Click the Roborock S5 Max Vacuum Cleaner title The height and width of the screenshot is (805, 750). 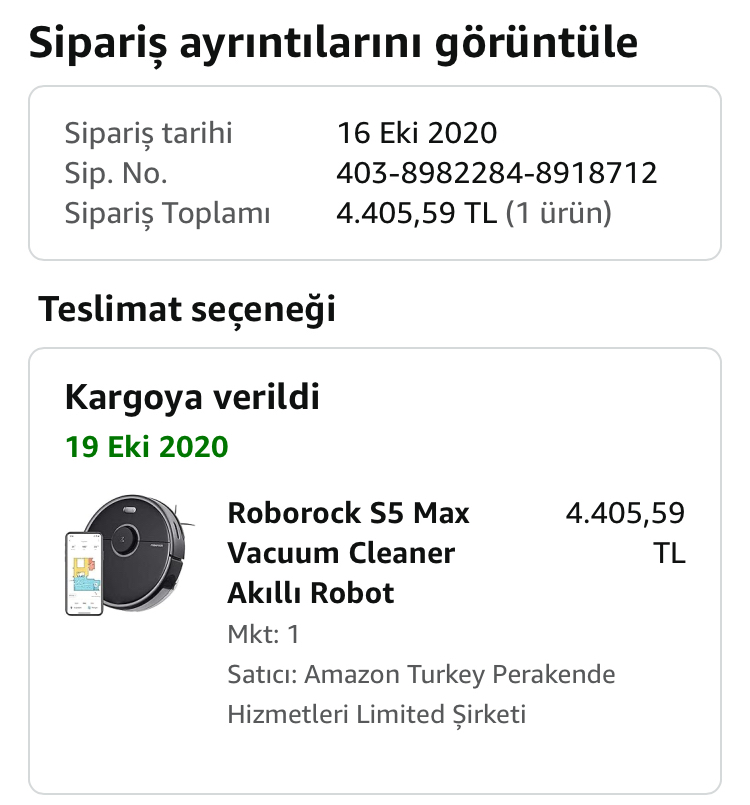point(348,553)
